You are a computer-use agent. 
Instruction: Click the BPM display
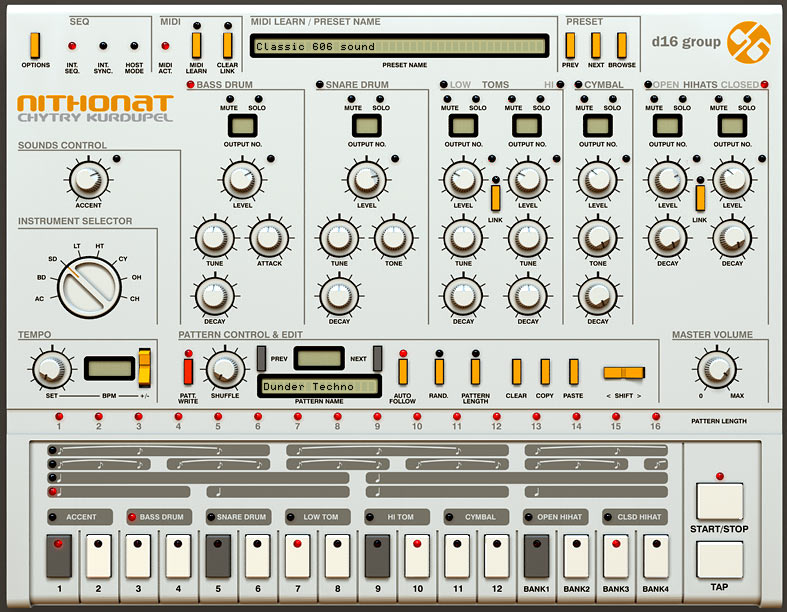tap(109, 368)
